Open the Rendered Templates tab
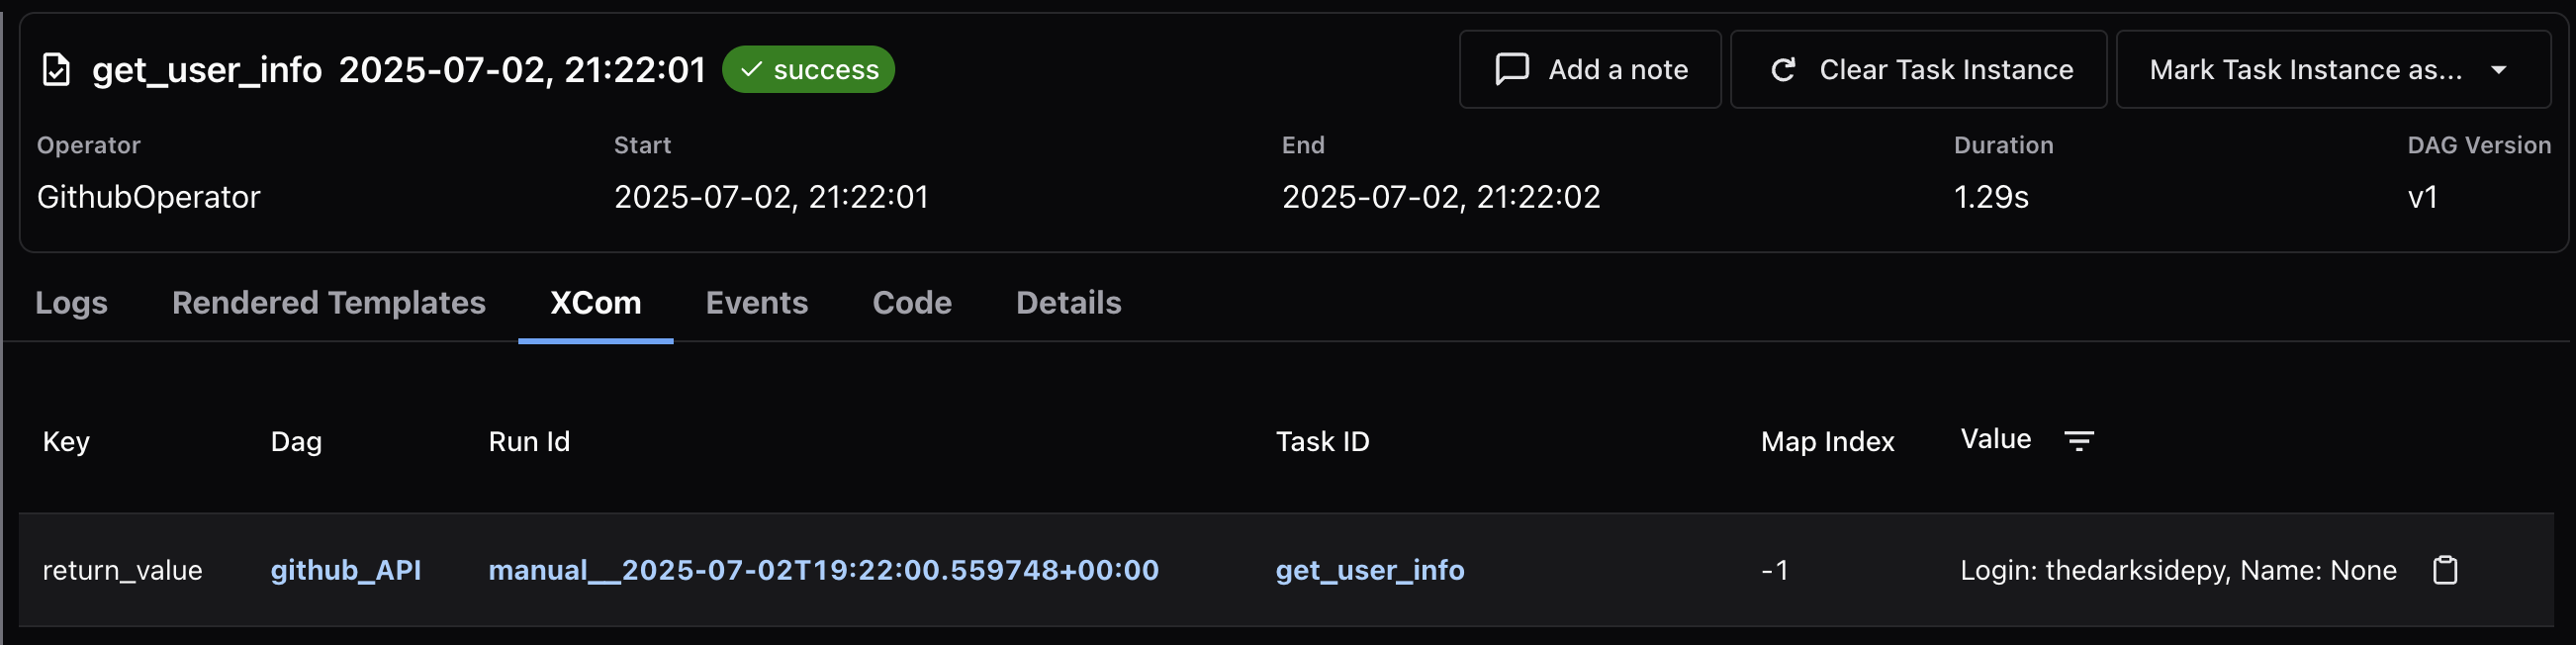 tap(328, 303)
